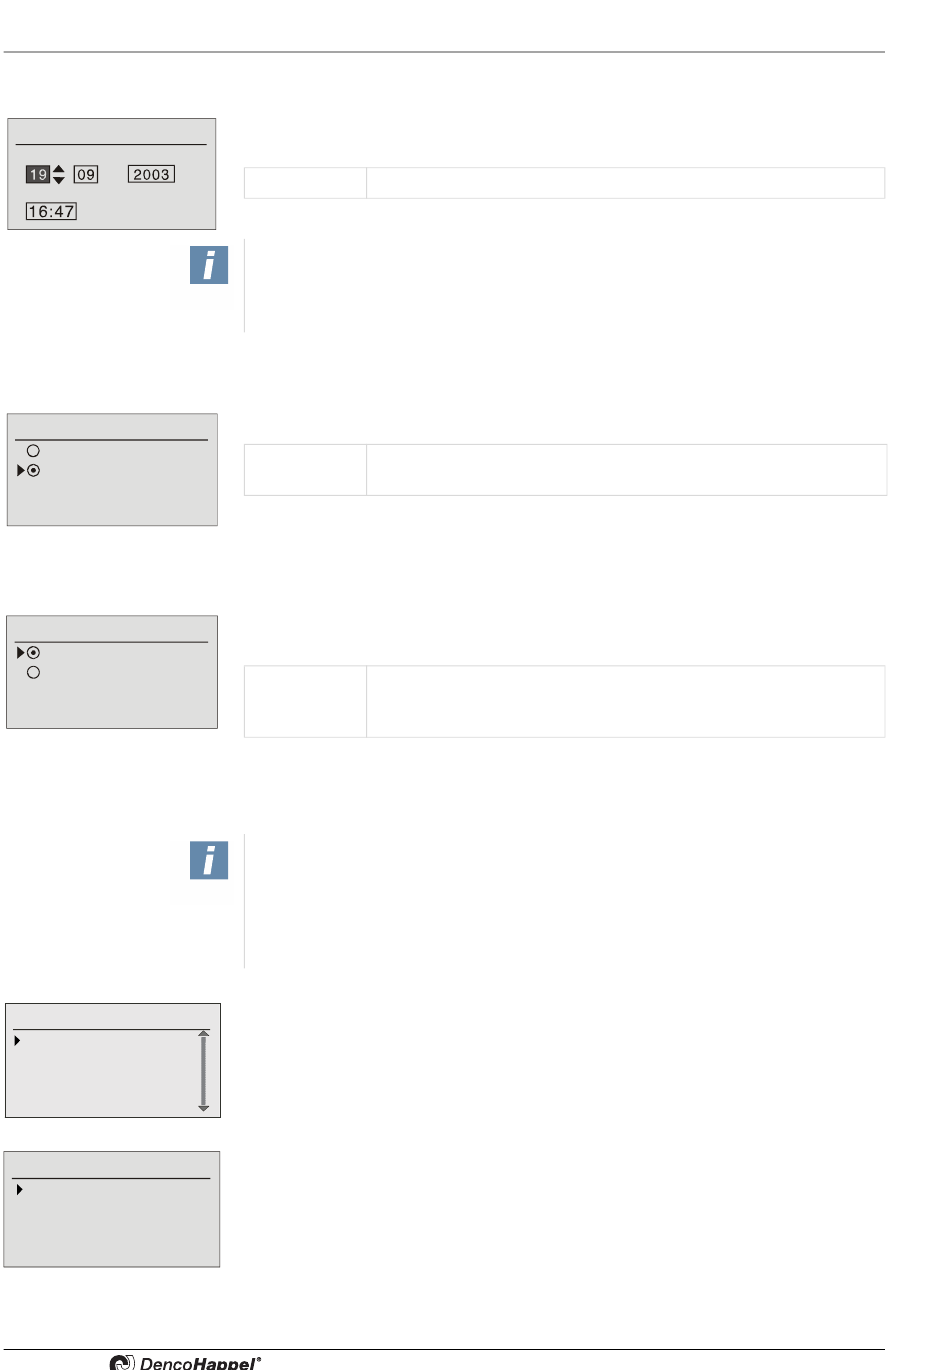Image resolution: width=950 pixels, height=1370 pixels.
Task: Select the time field 16:47
Action: pos(51,211)
